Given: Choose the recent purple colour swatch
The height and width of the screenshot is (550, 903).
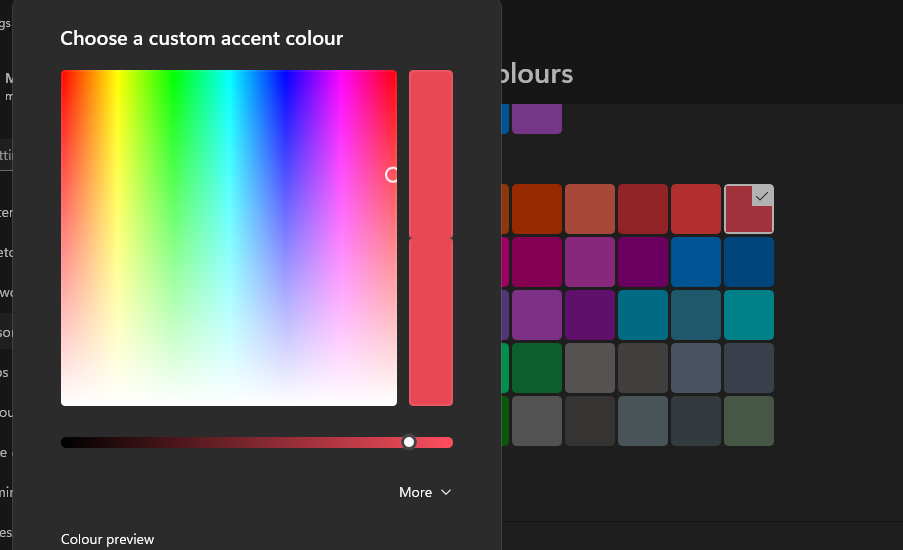Looking at the screenshot, I should [537, 118].
